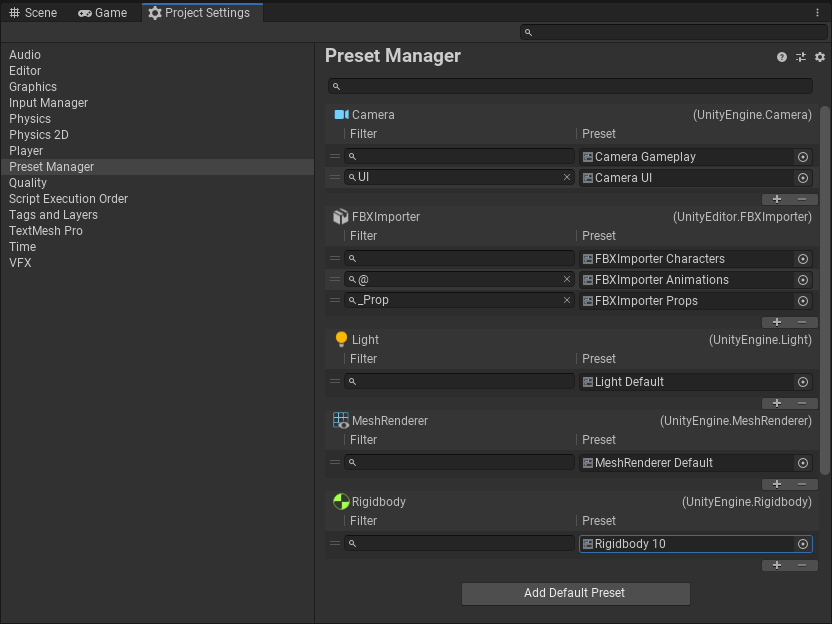
Task: Click the filter field containing _Prop
Action: (x=459, y=300)
